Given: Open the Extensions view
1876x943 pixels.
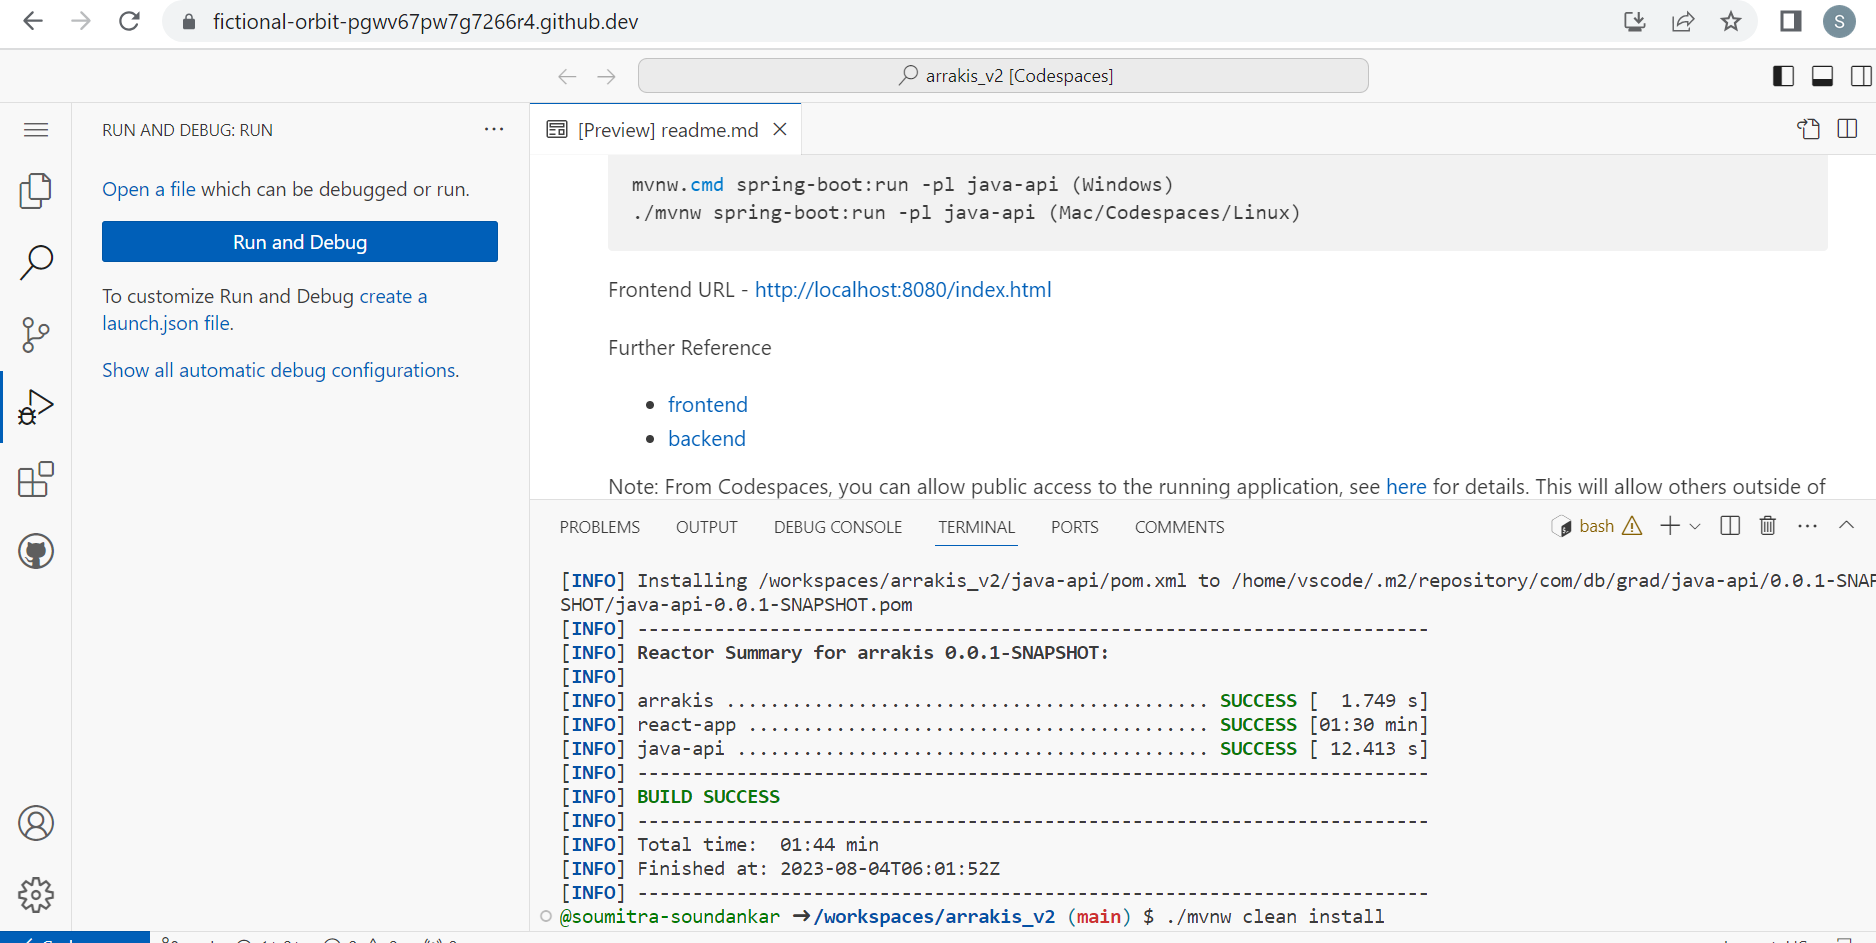Looking at the screenshot, I should 36,479.
